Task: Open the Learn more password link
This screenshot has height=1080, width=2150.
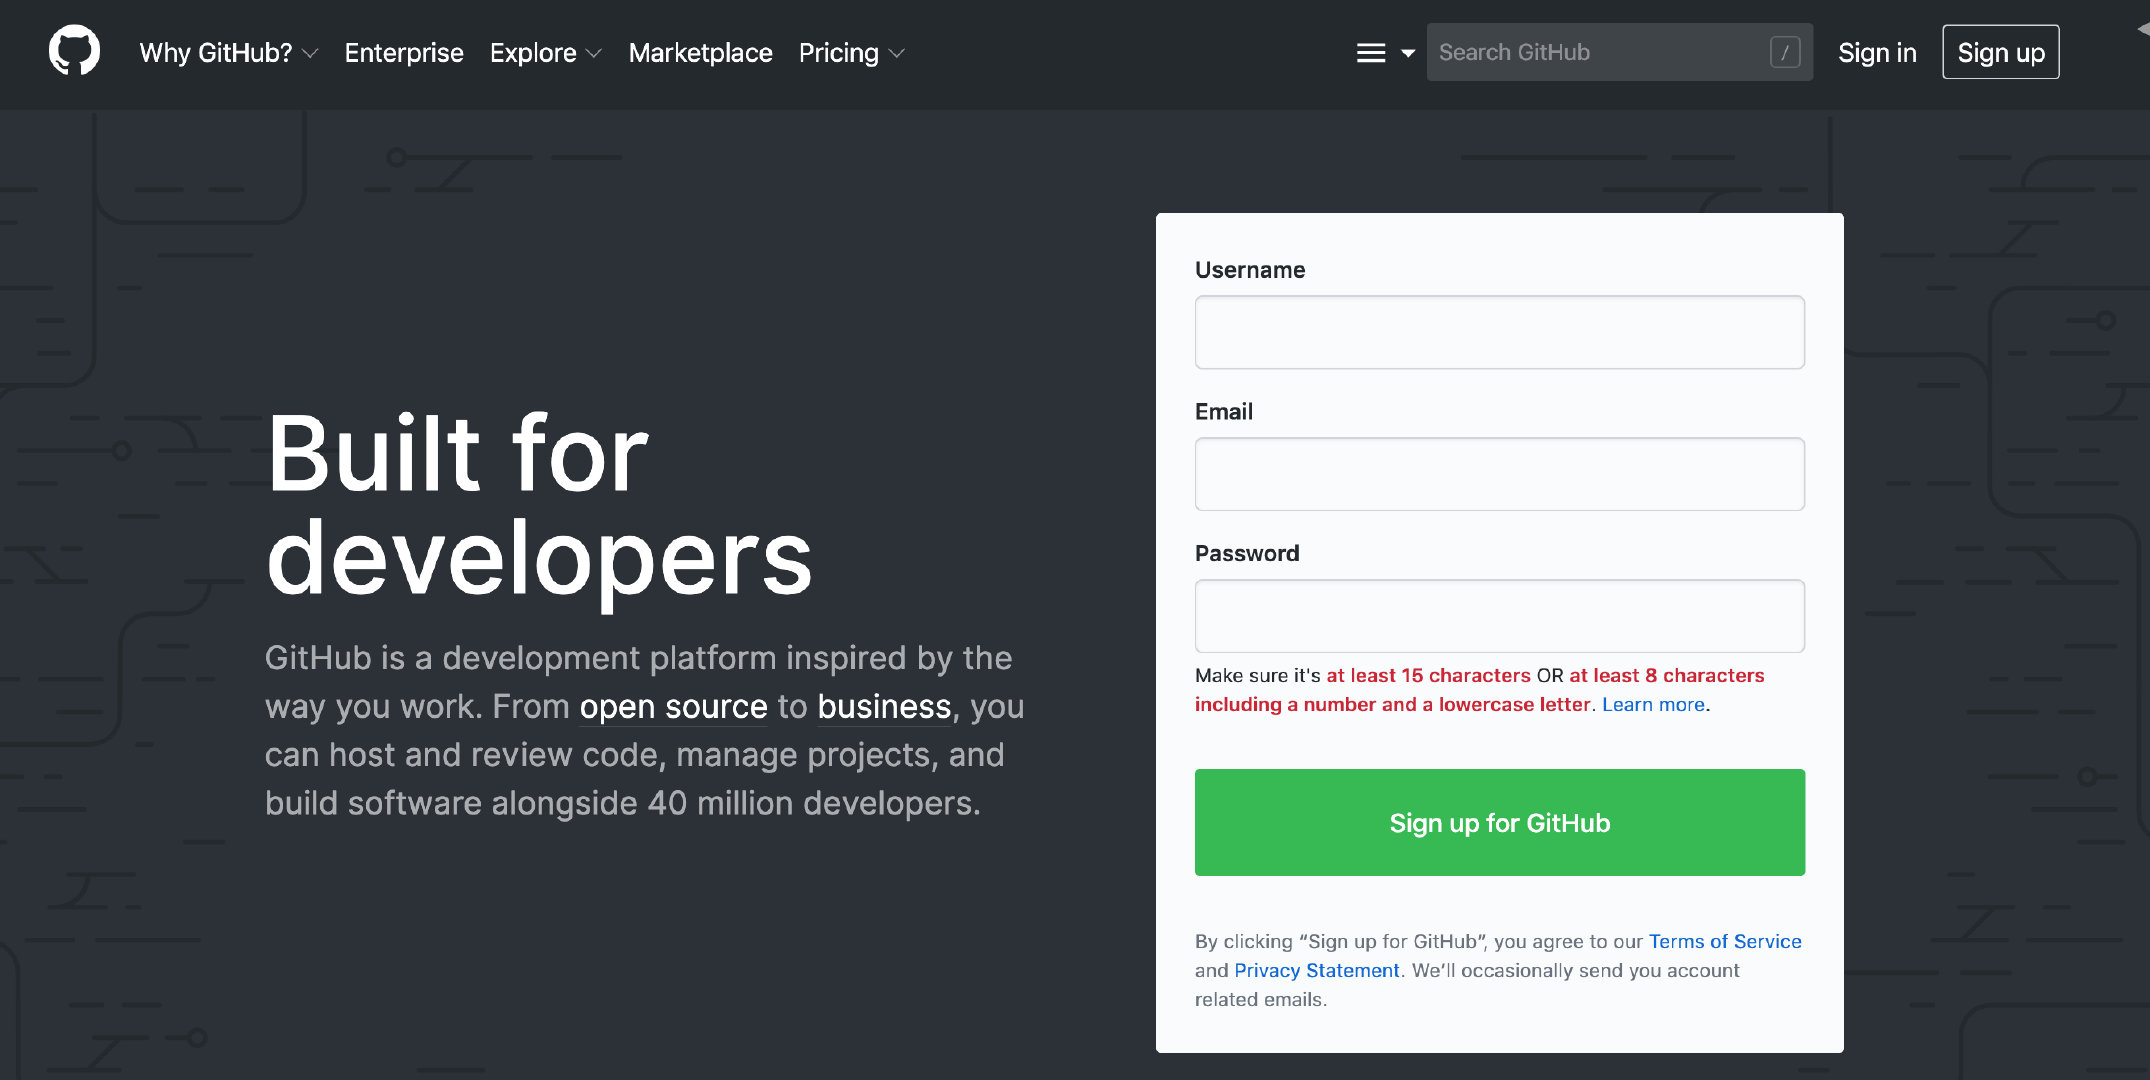Action: 1652,704
